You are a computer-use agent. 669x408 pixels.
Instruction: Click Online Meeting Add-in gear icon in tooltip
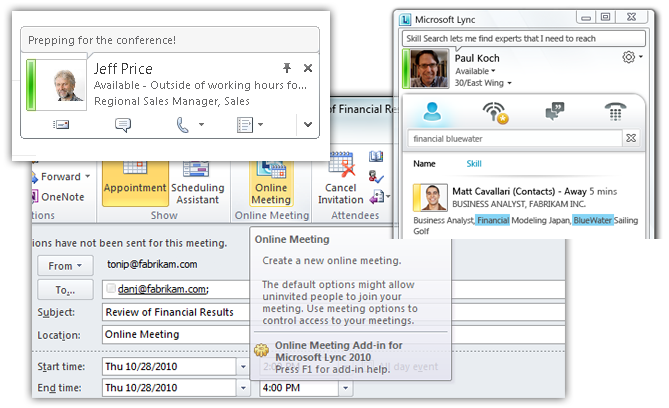(x=262, y=350)
